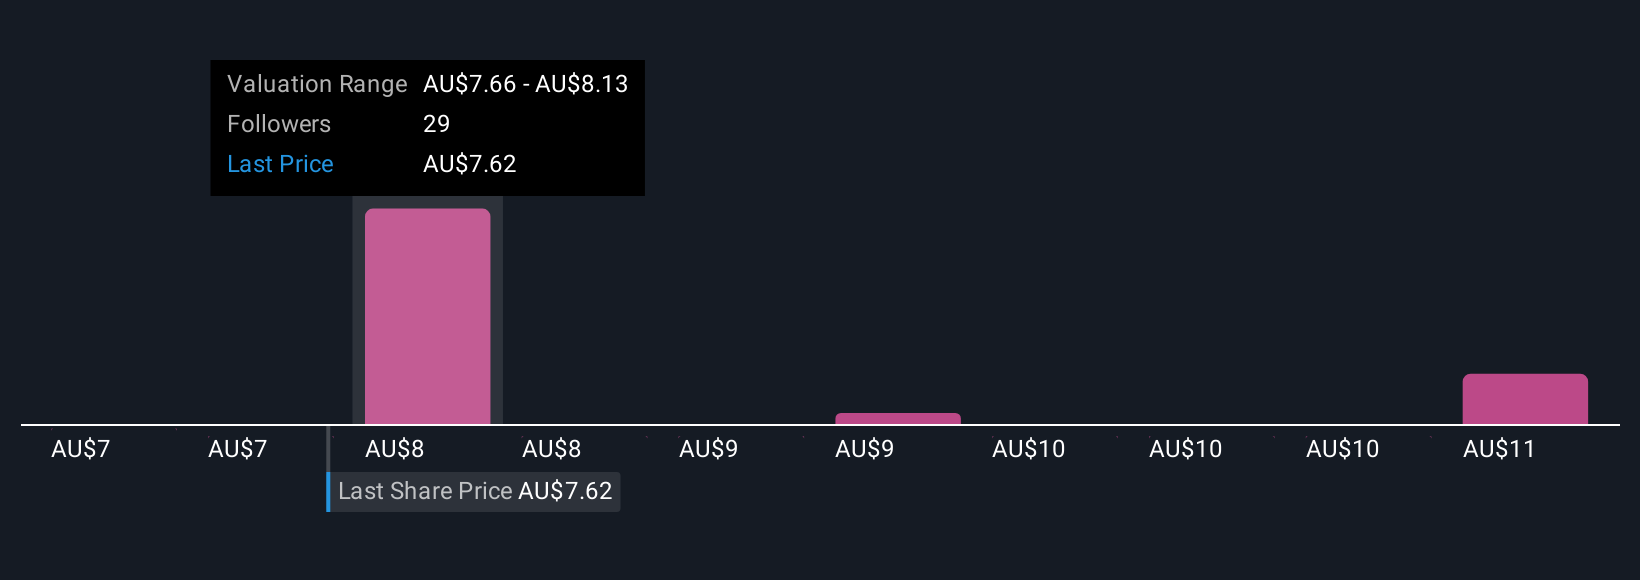1640x580 pixels.
Task: Click the Valuation Range label in tooltip
Action: coord(317,84)
